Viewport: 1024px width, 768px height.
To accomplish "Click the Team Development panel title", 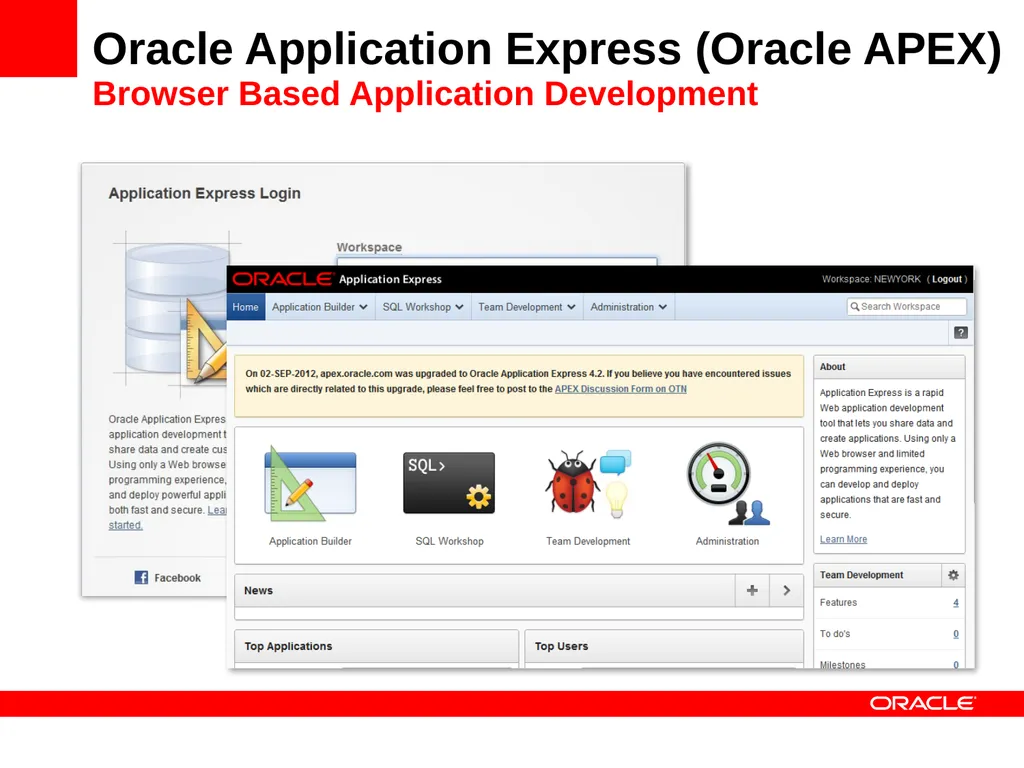I will coord(861,575).
